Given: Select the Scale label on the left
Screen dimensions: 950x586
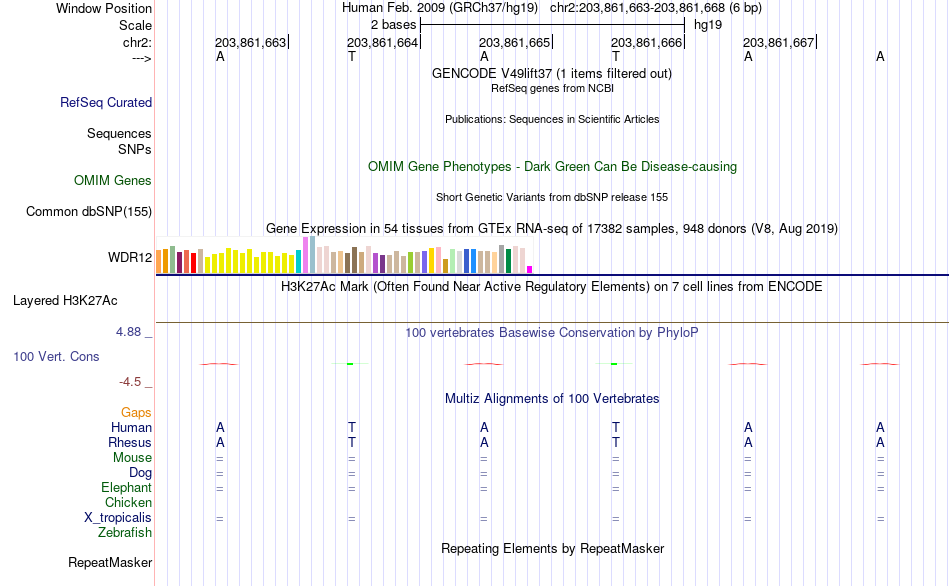Looking at the screenshot, I should coord(135,25).
